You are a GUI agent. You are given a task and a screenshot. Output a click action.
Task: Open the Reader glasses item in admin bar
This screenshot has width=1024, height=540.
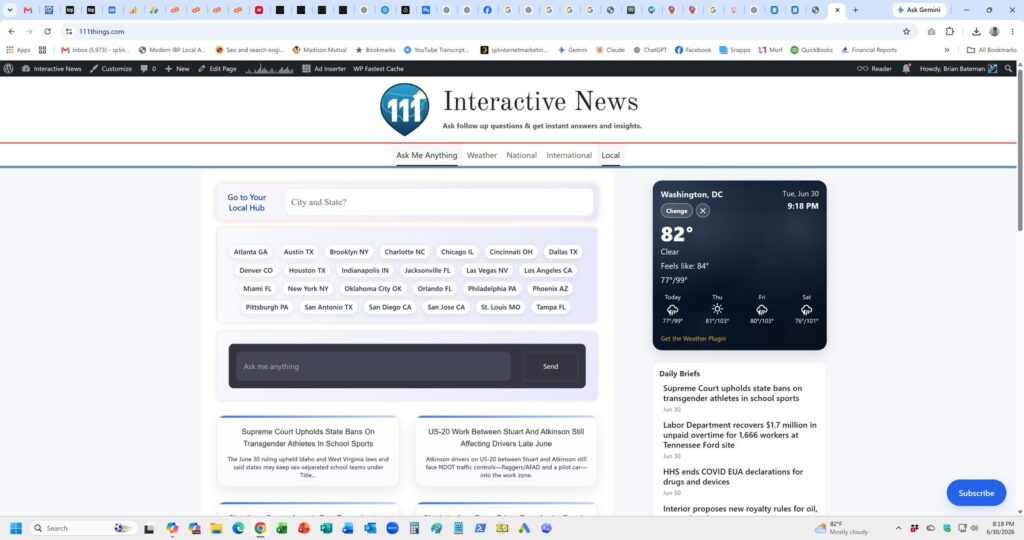click(874, 69)
